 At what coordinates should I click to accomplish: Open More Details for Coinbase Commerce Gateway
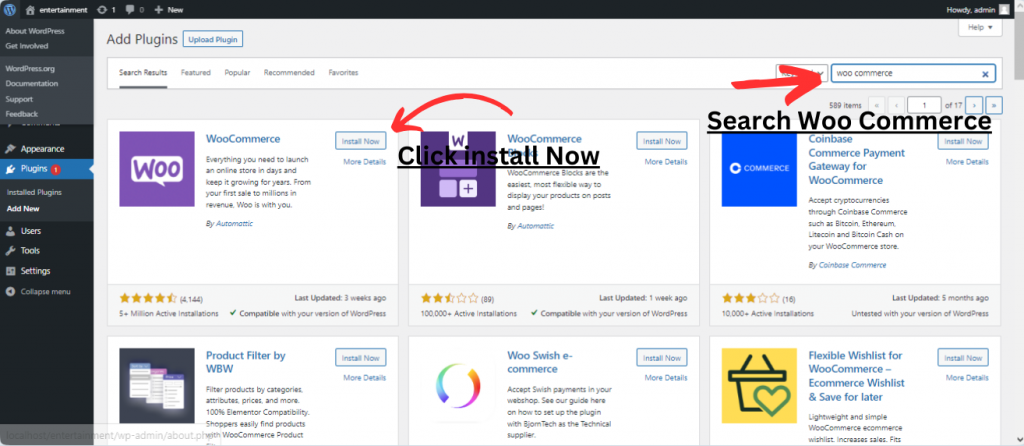(967, 161)
